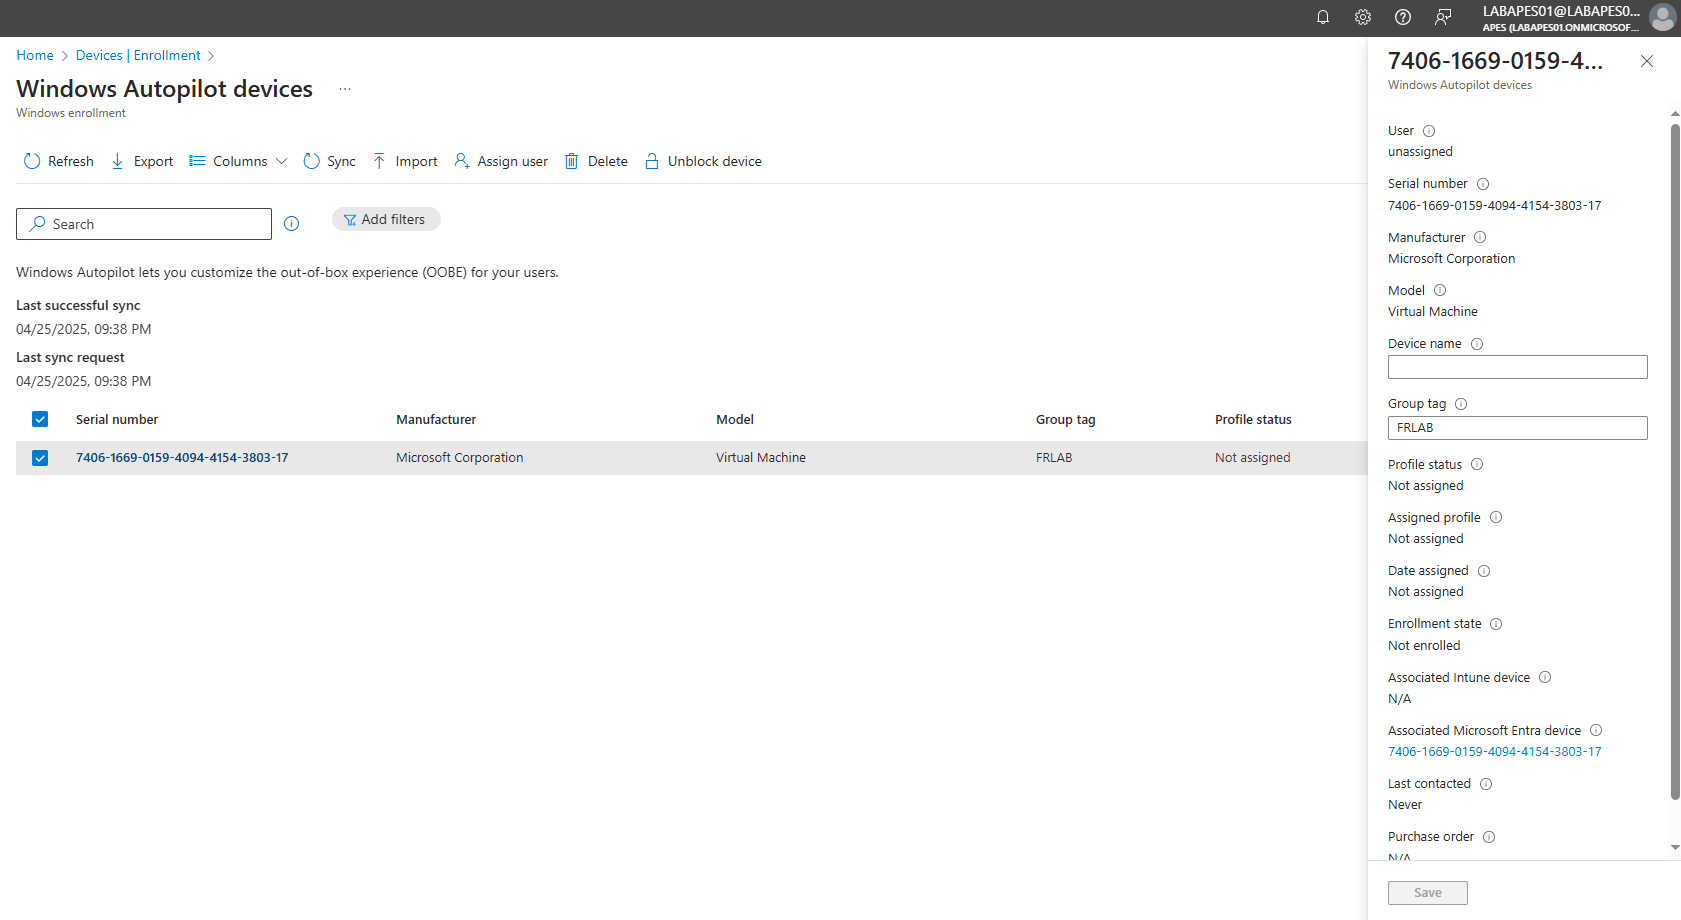Image resolution: width=1681 pixels, height=920 pixels.
Task: Toggle the select-all devices checkbox
Action: pyautogui.click(x=39, y=419)
